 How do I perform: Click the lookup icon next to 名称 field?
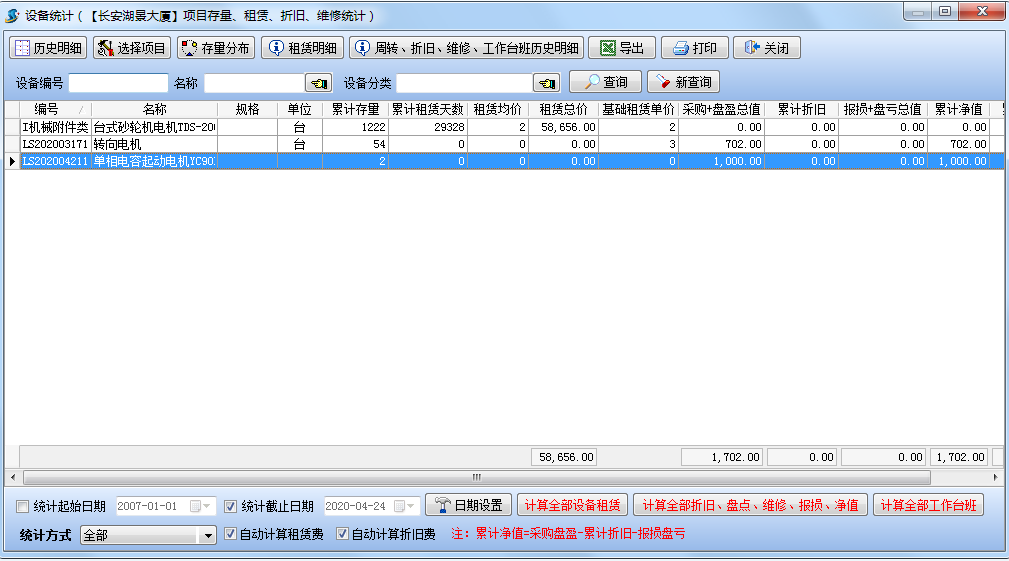point(319,83)
